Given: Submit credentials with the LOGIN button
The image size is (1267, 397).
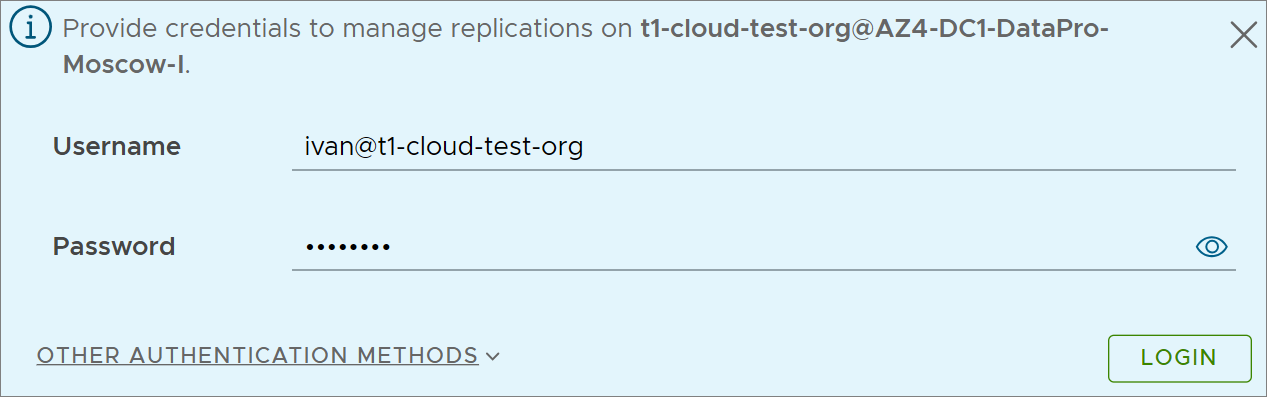Looking at the screenshot, I should click(1179, 358).
